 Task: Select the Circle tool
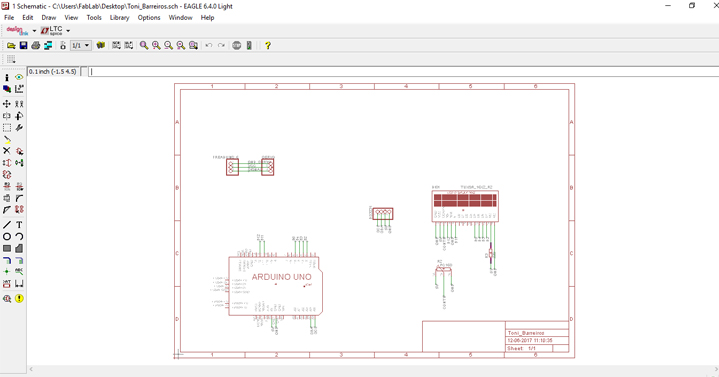tap(7, 237)
